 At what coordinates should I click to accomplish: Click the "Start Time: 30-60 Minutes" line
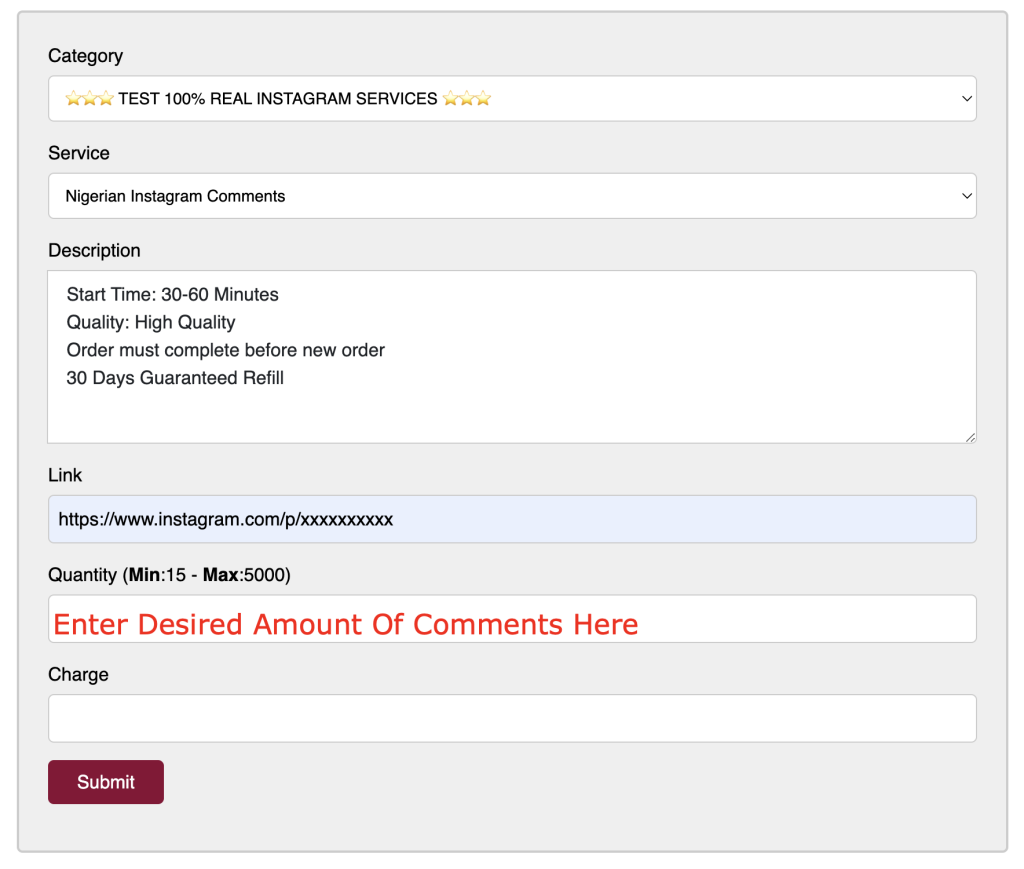pos(172,295)
